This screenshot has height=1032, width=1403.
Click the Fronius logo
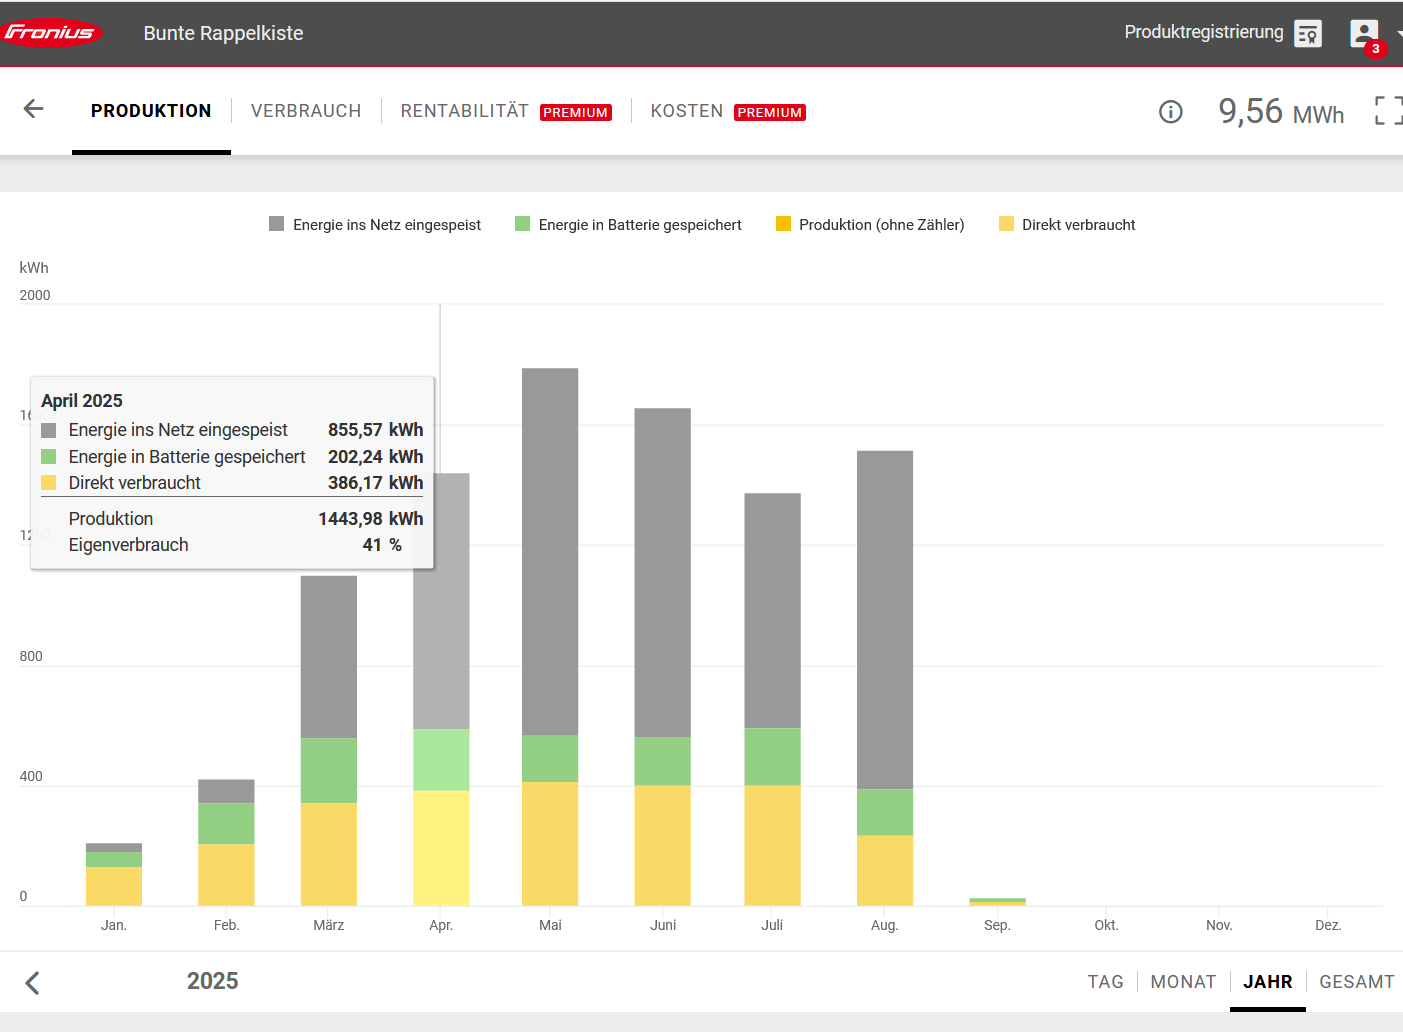click(52, 33)
